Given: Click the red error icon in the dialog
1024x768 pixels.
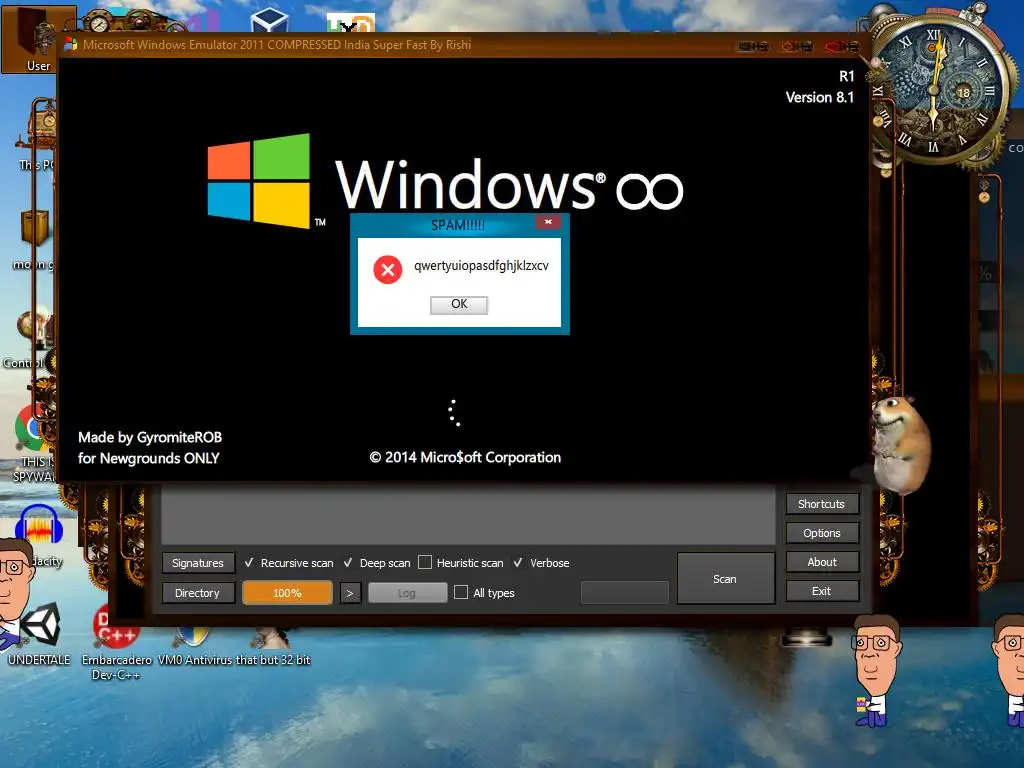Looking at the screenshot, I should click(x=388, y=269).
